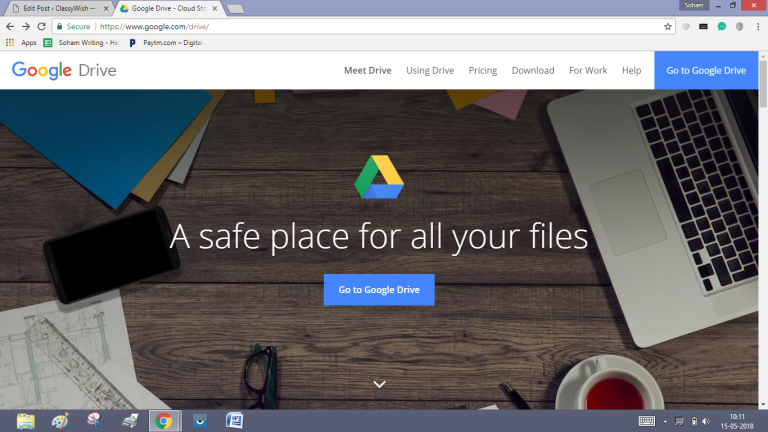Open the Download page link
768x432 pixels.
tap(533, 71)
